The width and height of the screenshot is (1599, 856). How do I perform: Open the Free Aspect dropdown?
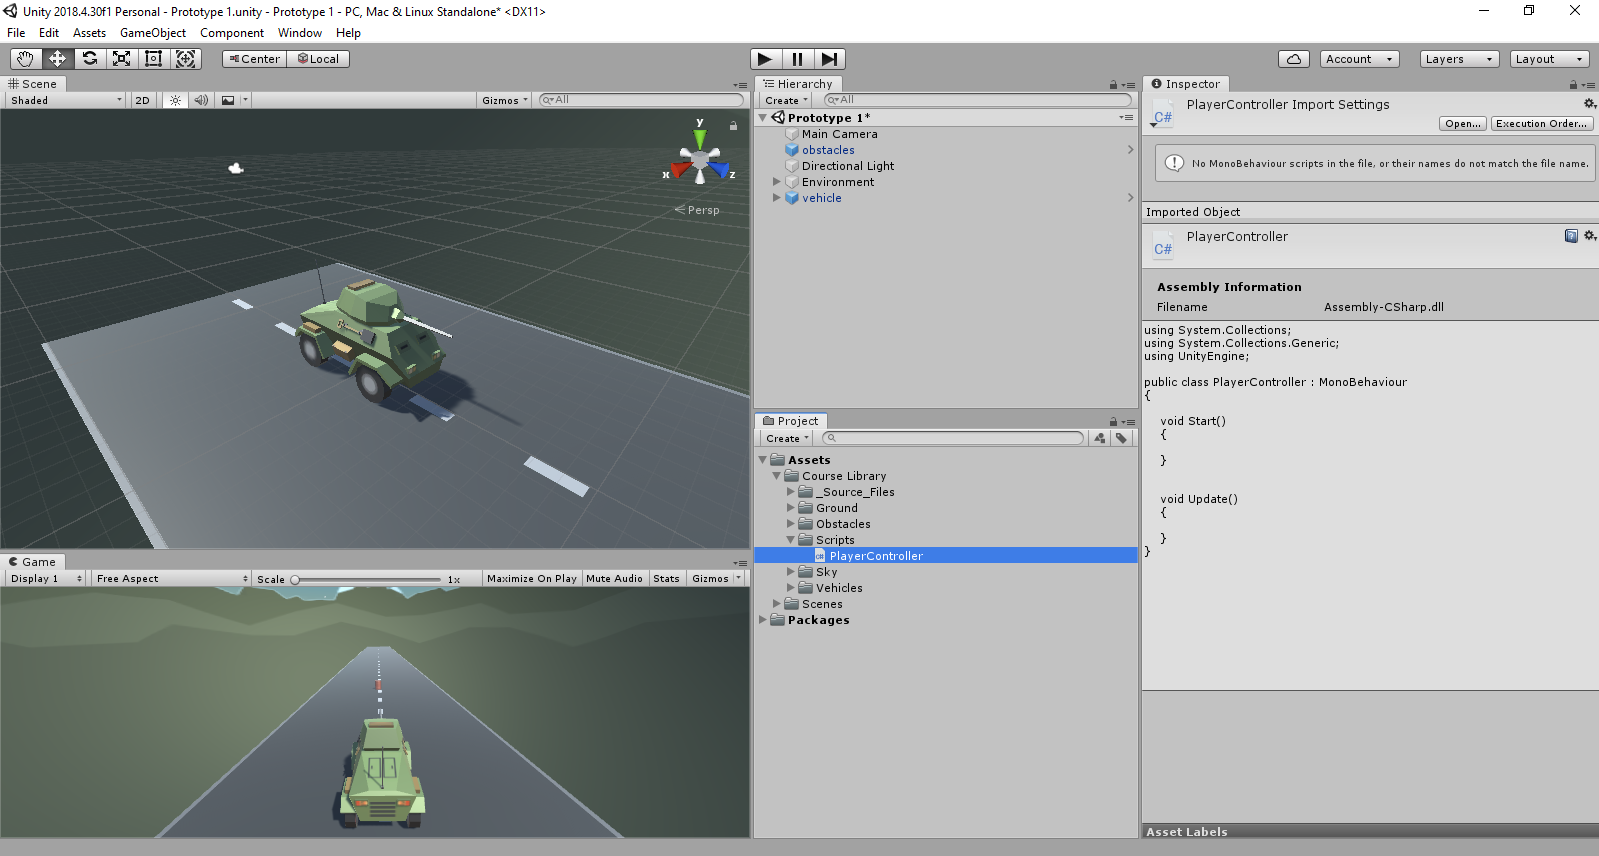[171, 579]
